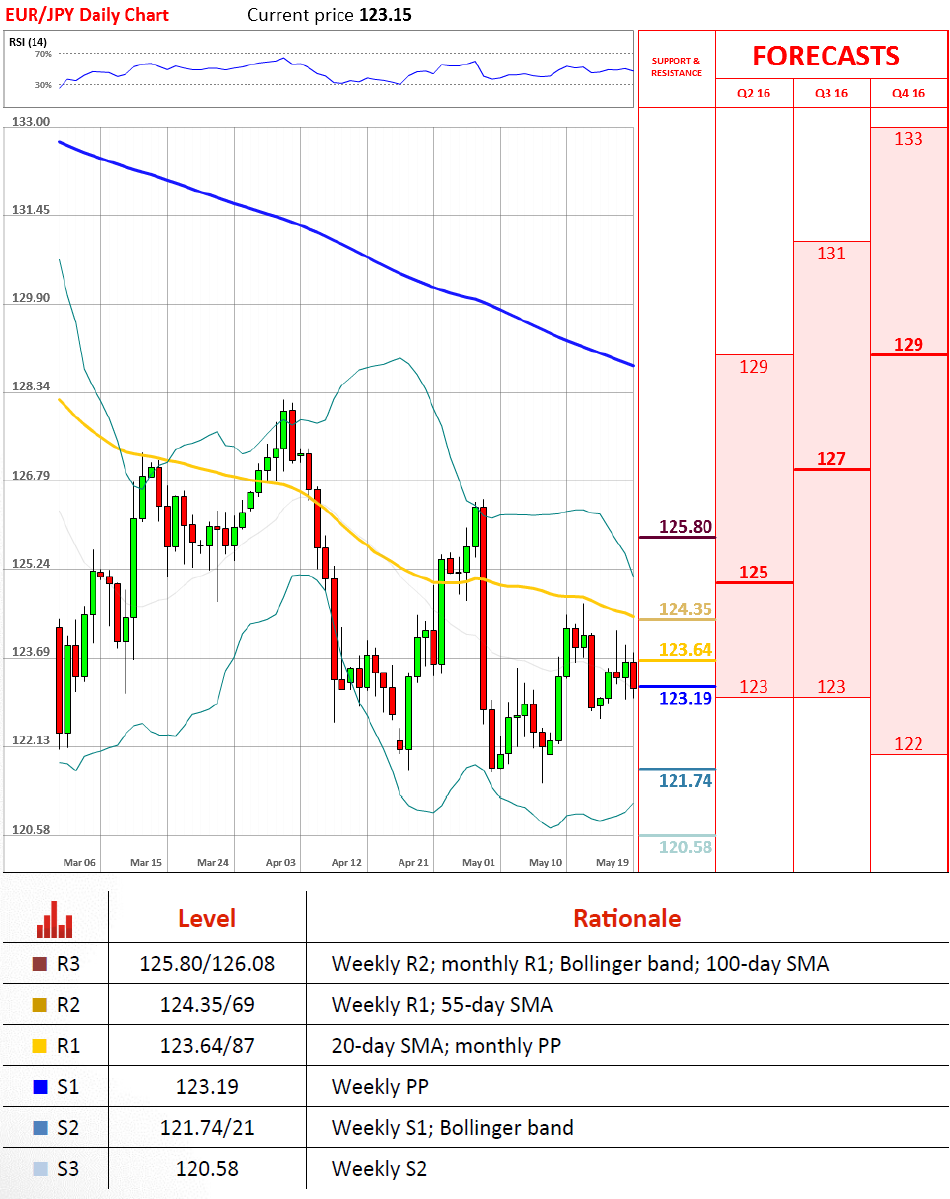950x1199 pixels.
Task: Click the 124.35 resistance level marker
Action: click(685, 609)
